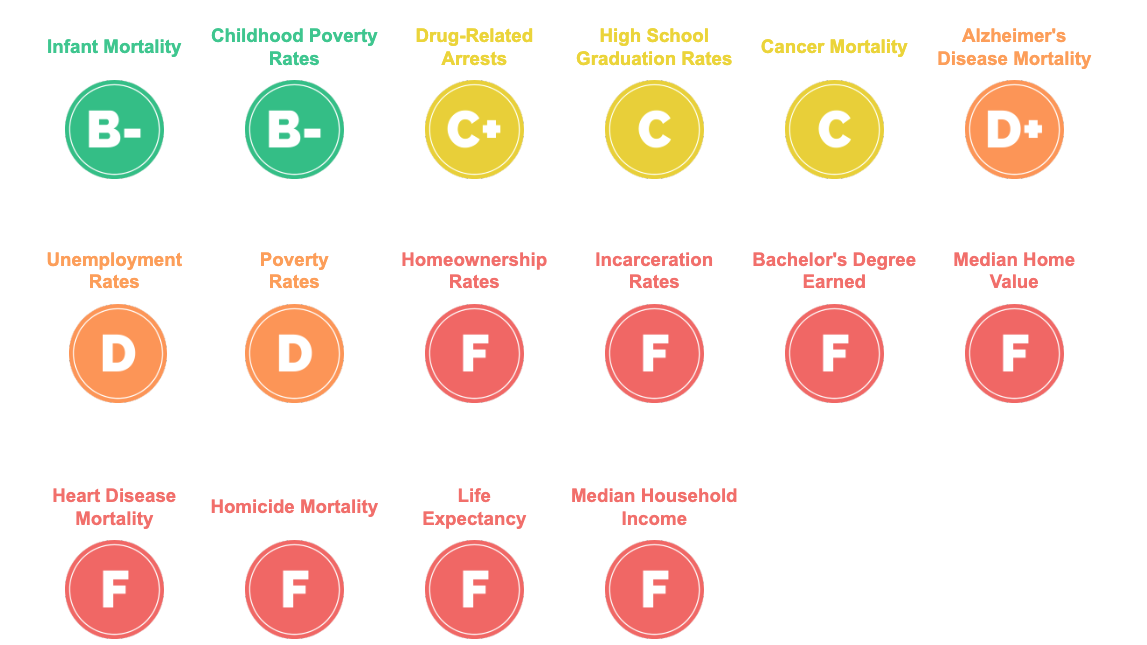Open the Heart Disease Mortality F grade circle
This screenshot has height=645, width=1147.
tap(114, 590)
